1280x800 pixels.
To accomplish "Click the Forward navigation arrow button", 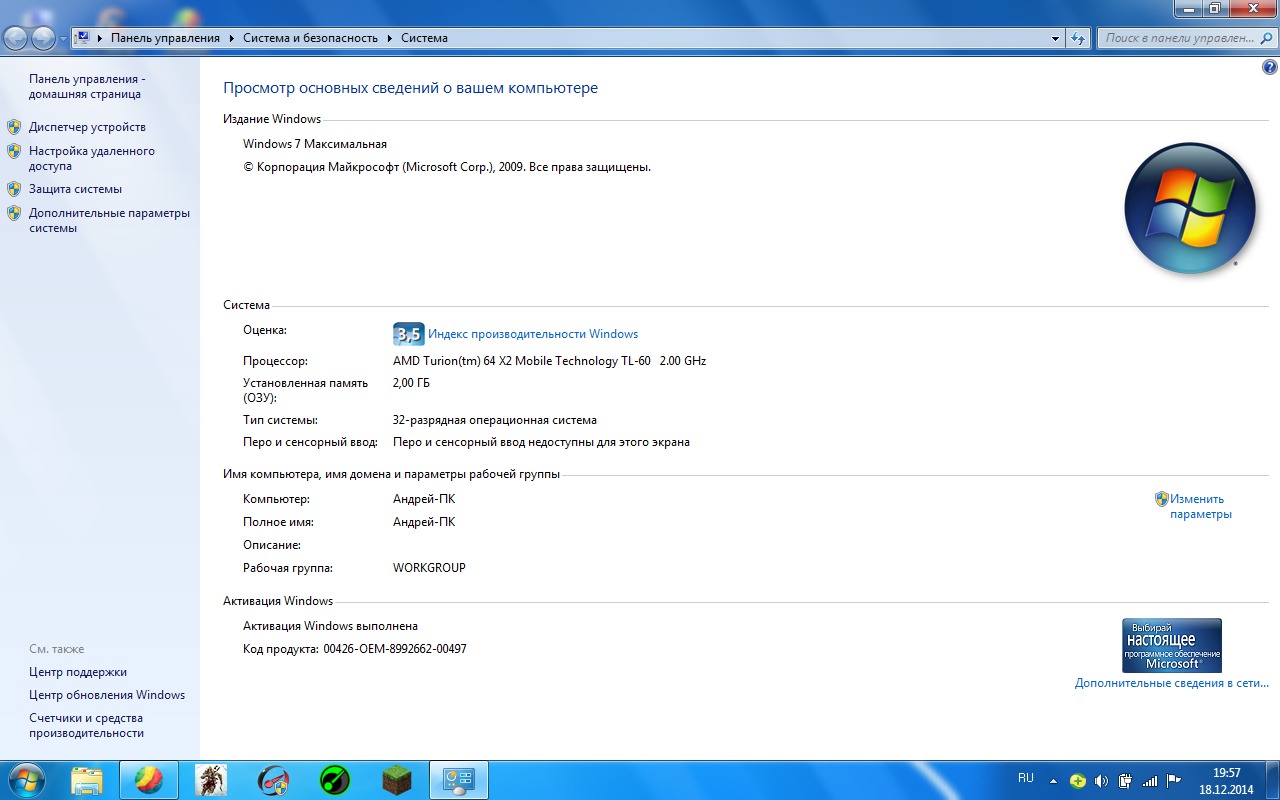I will pyautogui.click(x=44, y=38).
